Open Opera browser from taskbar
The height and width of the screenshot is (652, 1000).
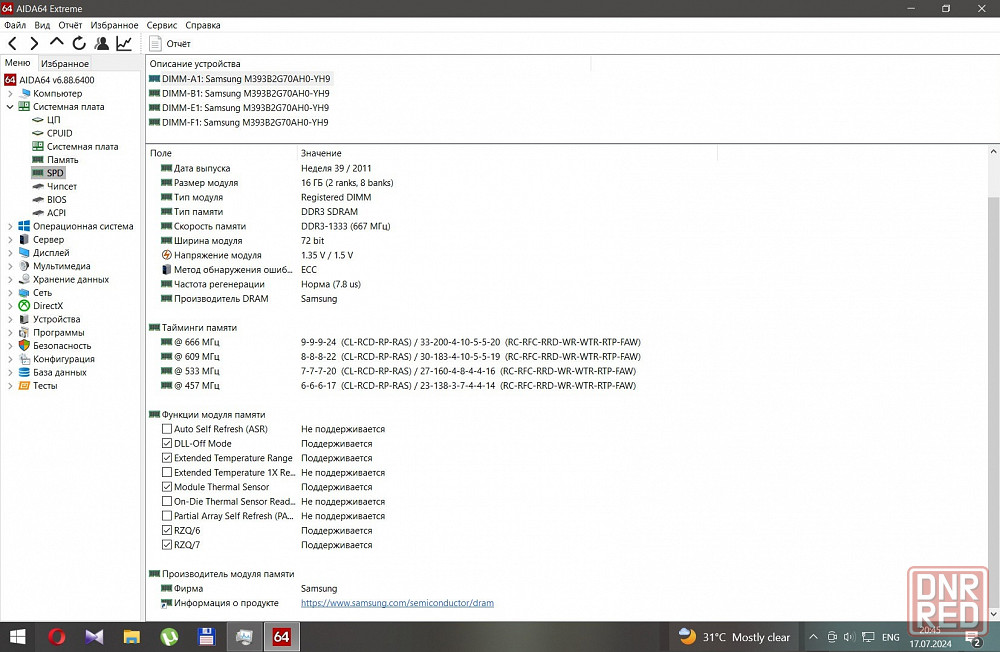(57, 637)
